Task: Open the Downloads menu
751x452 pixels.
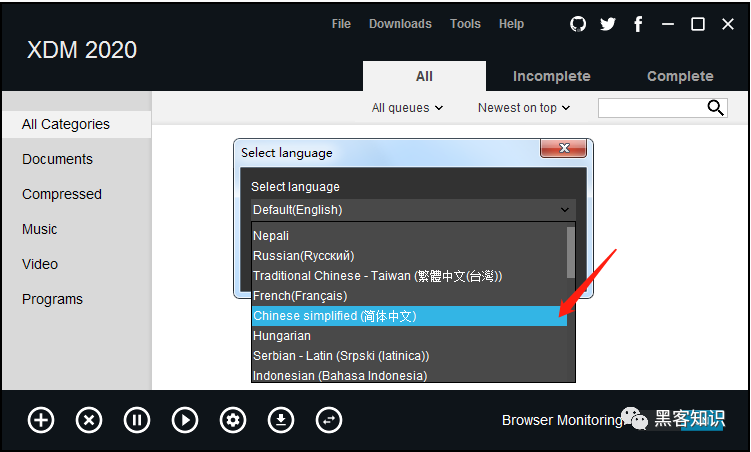Action: pos(400,24)
